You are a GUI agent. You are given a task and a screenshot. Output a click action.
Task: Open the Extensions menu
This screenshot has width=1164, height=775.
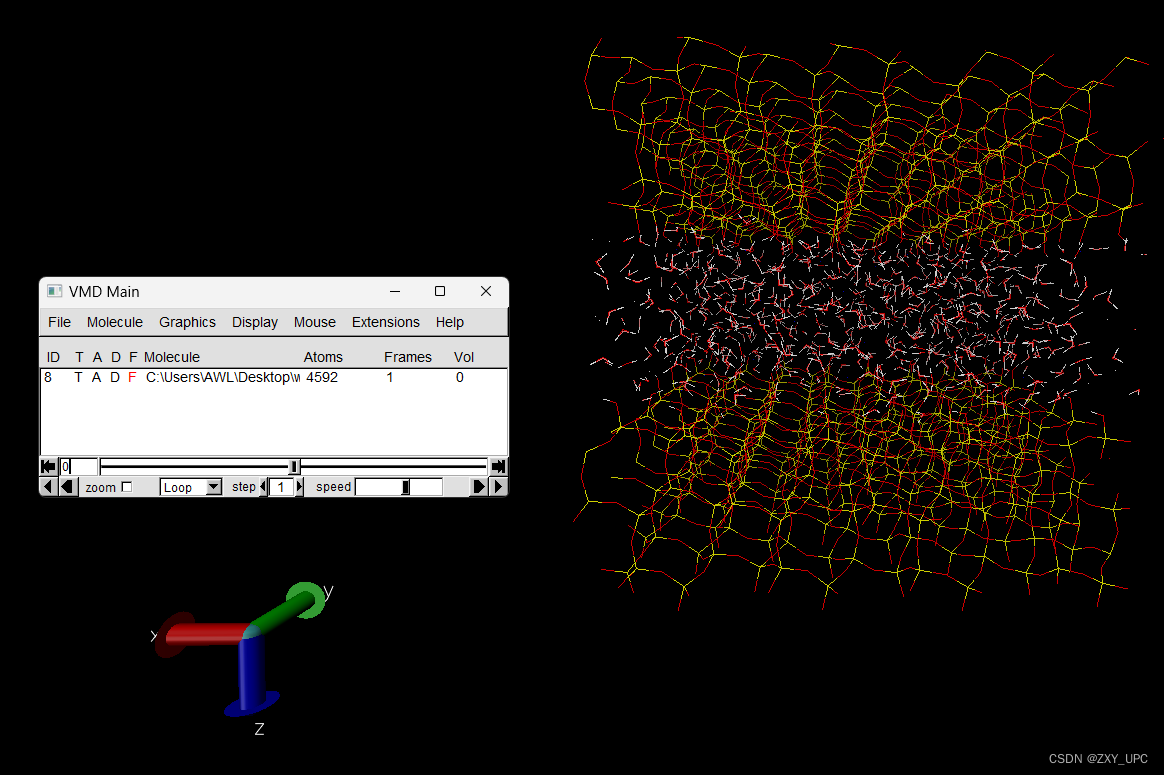(385, 322)
